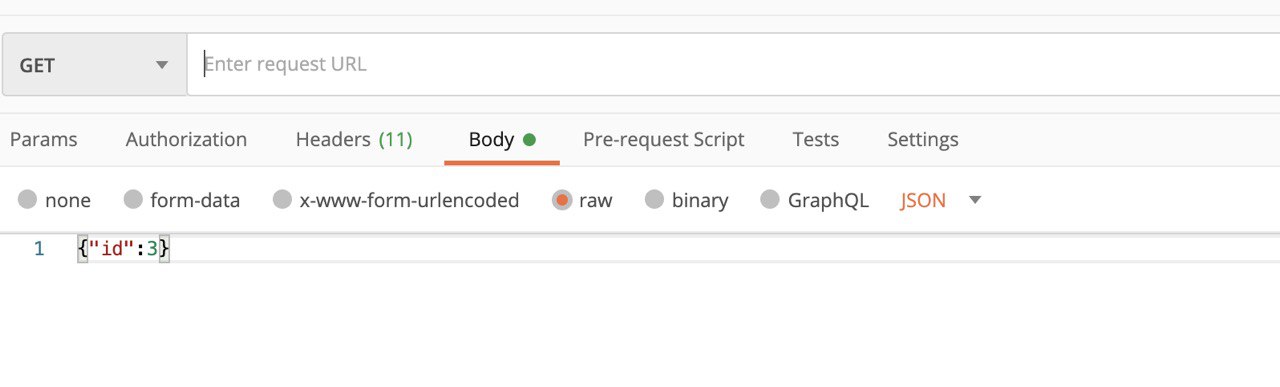The image size is (1280, 387).
Task: Open the GET method dropdown
Action: (x=94, y=65)
